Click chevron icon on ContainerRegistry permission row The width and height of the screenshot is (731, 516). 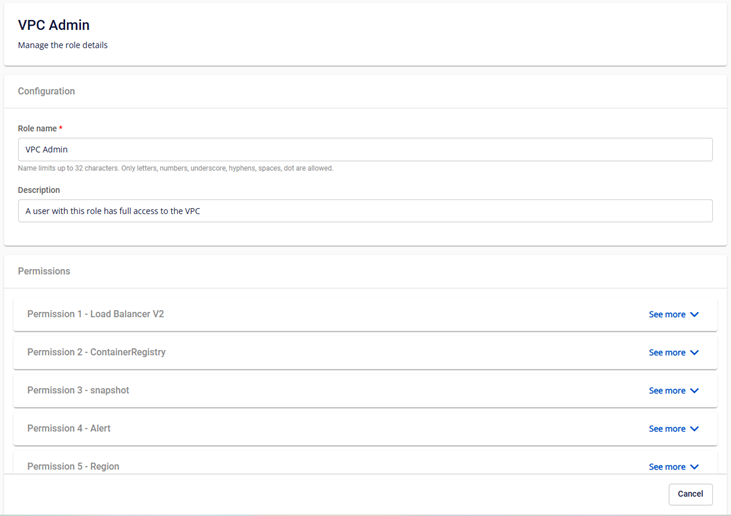[x=694, y=352]
